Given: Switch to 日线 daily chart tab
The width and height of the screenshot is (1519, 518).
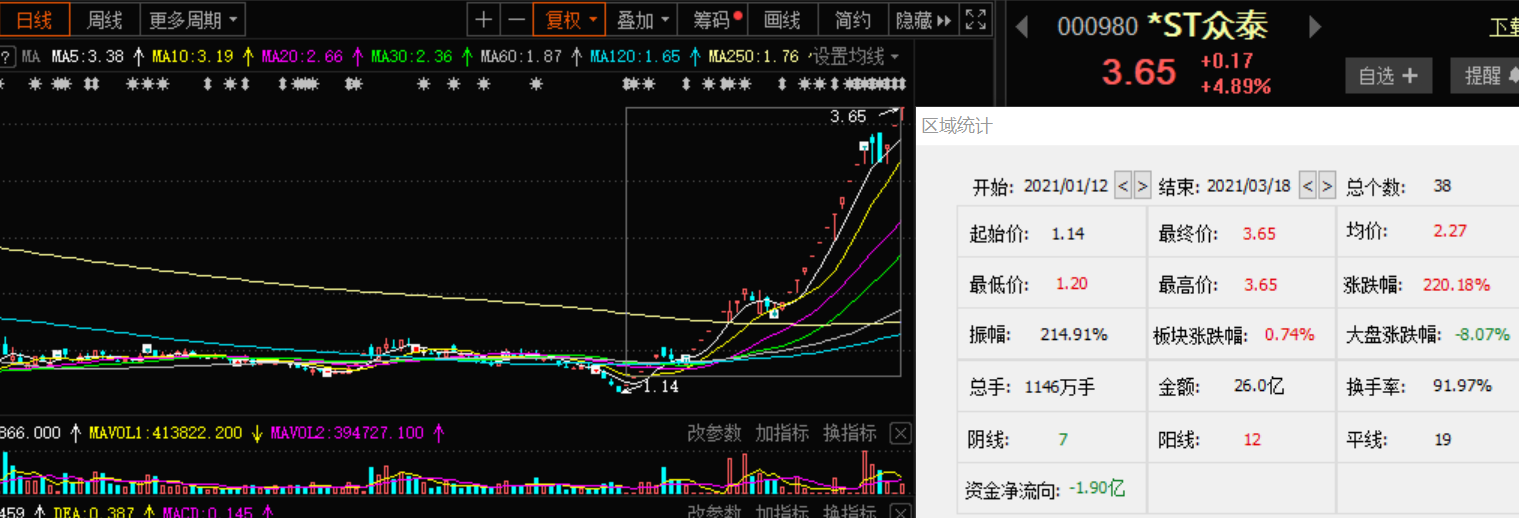Looking at the screenshot, I should click(x=35, y=19).
